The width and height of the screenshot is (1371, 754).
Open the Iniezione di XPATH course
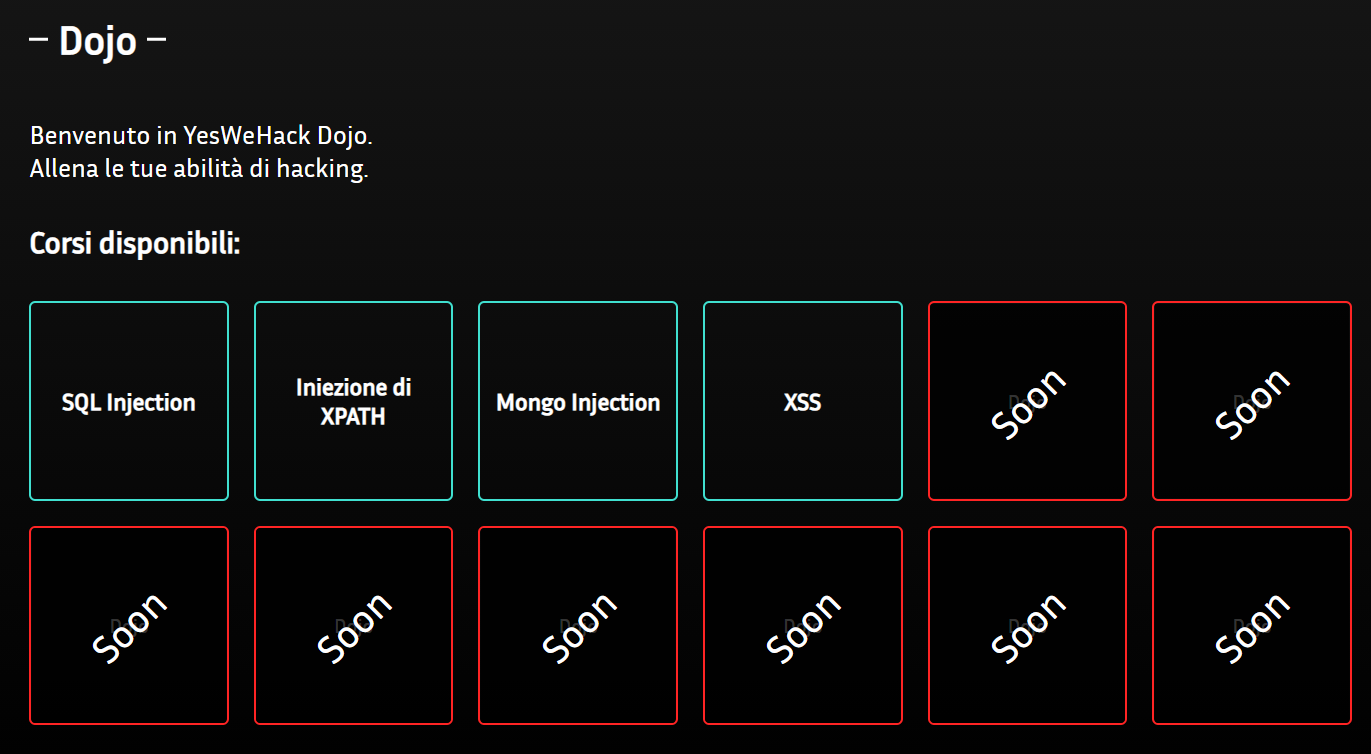click(353, 401)
